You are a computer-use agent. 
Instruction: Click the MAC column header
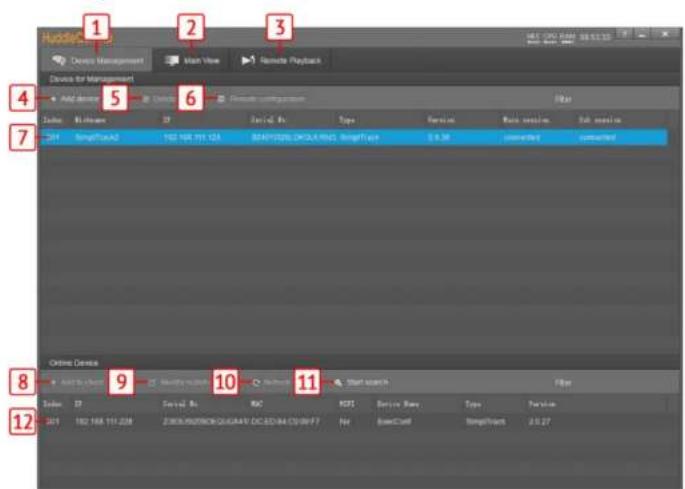coord(257,404)
